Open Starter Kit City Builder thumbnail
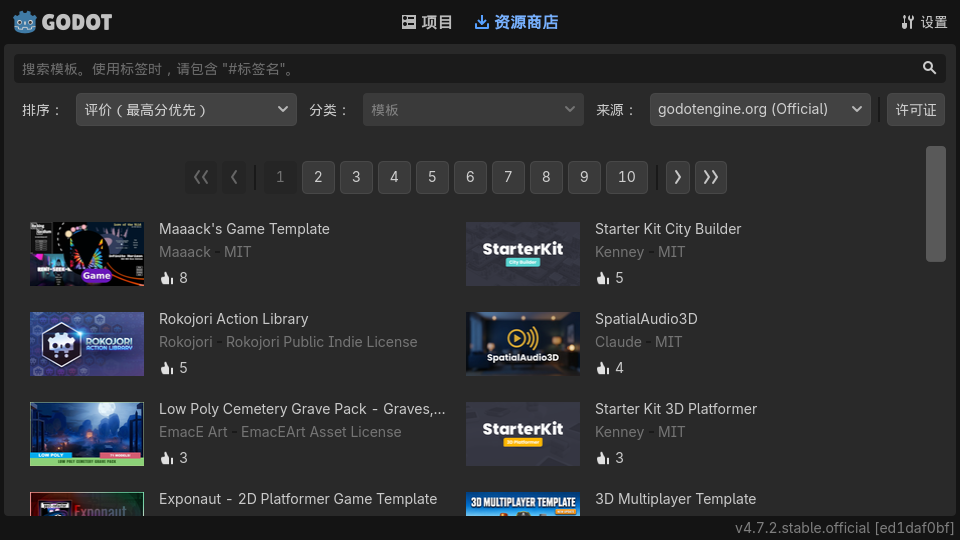This screenshot has height=540, width=960. [523, 254]
